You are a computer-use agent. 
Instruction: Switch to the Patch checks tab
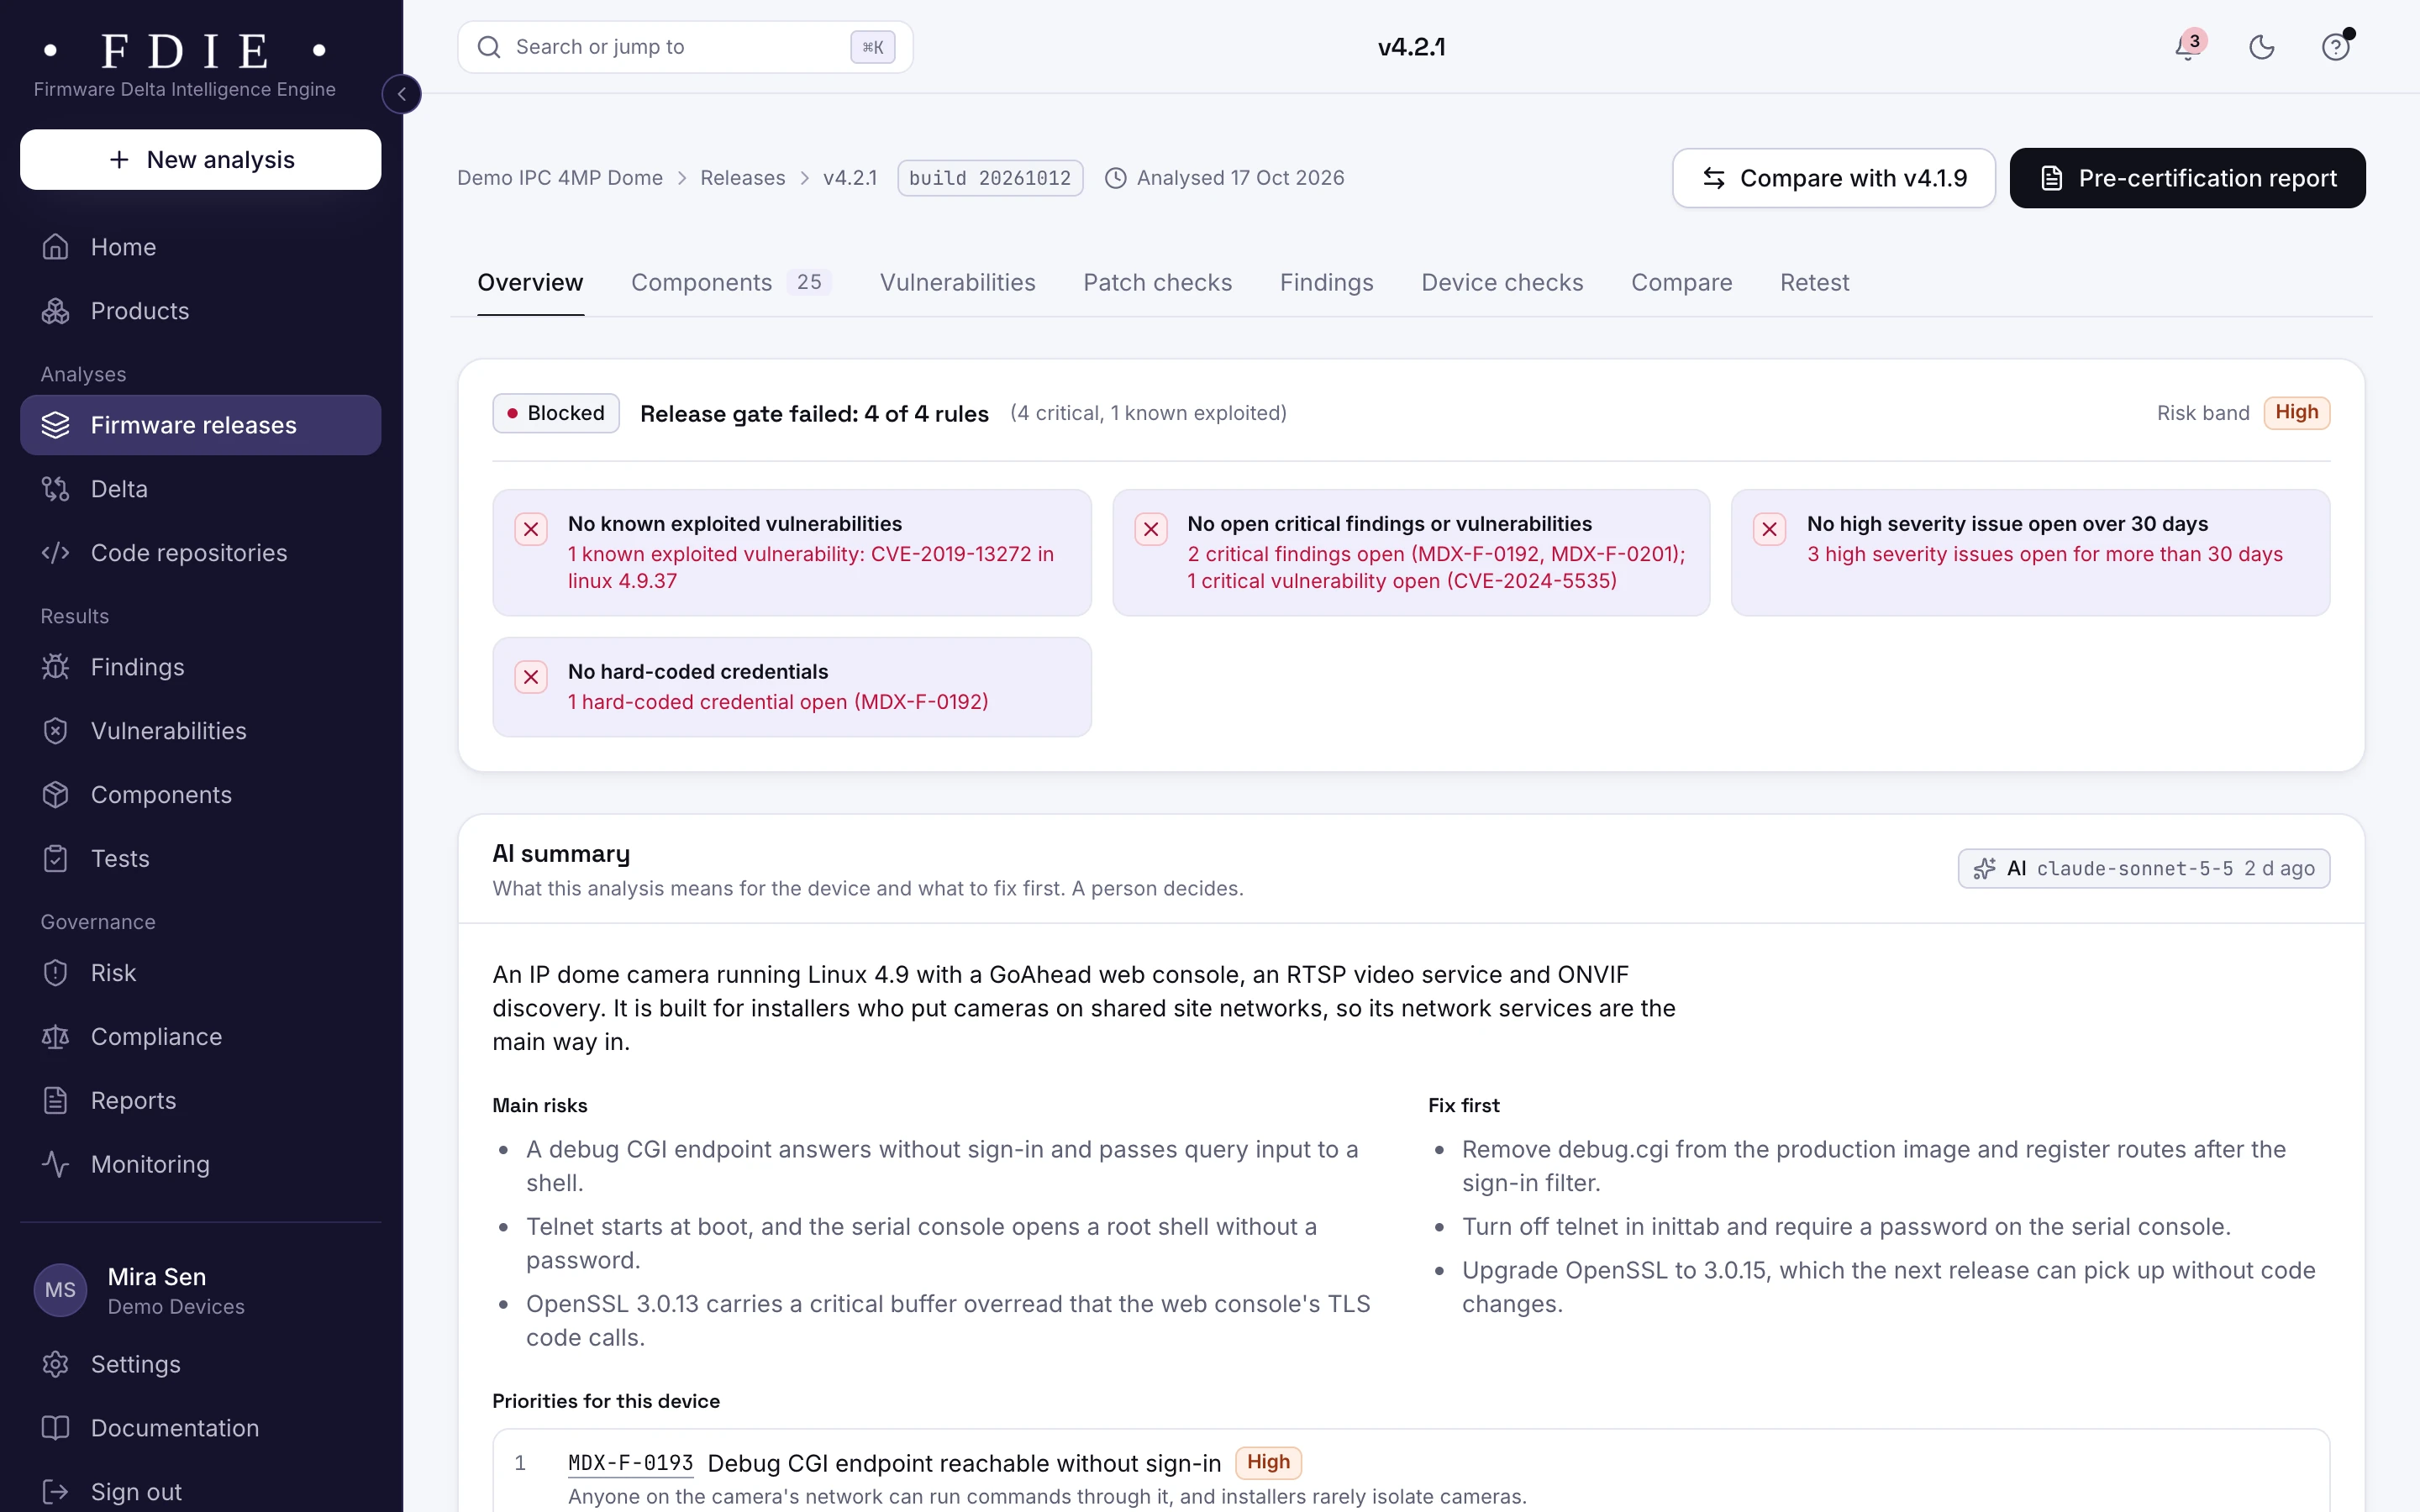(x=1157, y=283)
